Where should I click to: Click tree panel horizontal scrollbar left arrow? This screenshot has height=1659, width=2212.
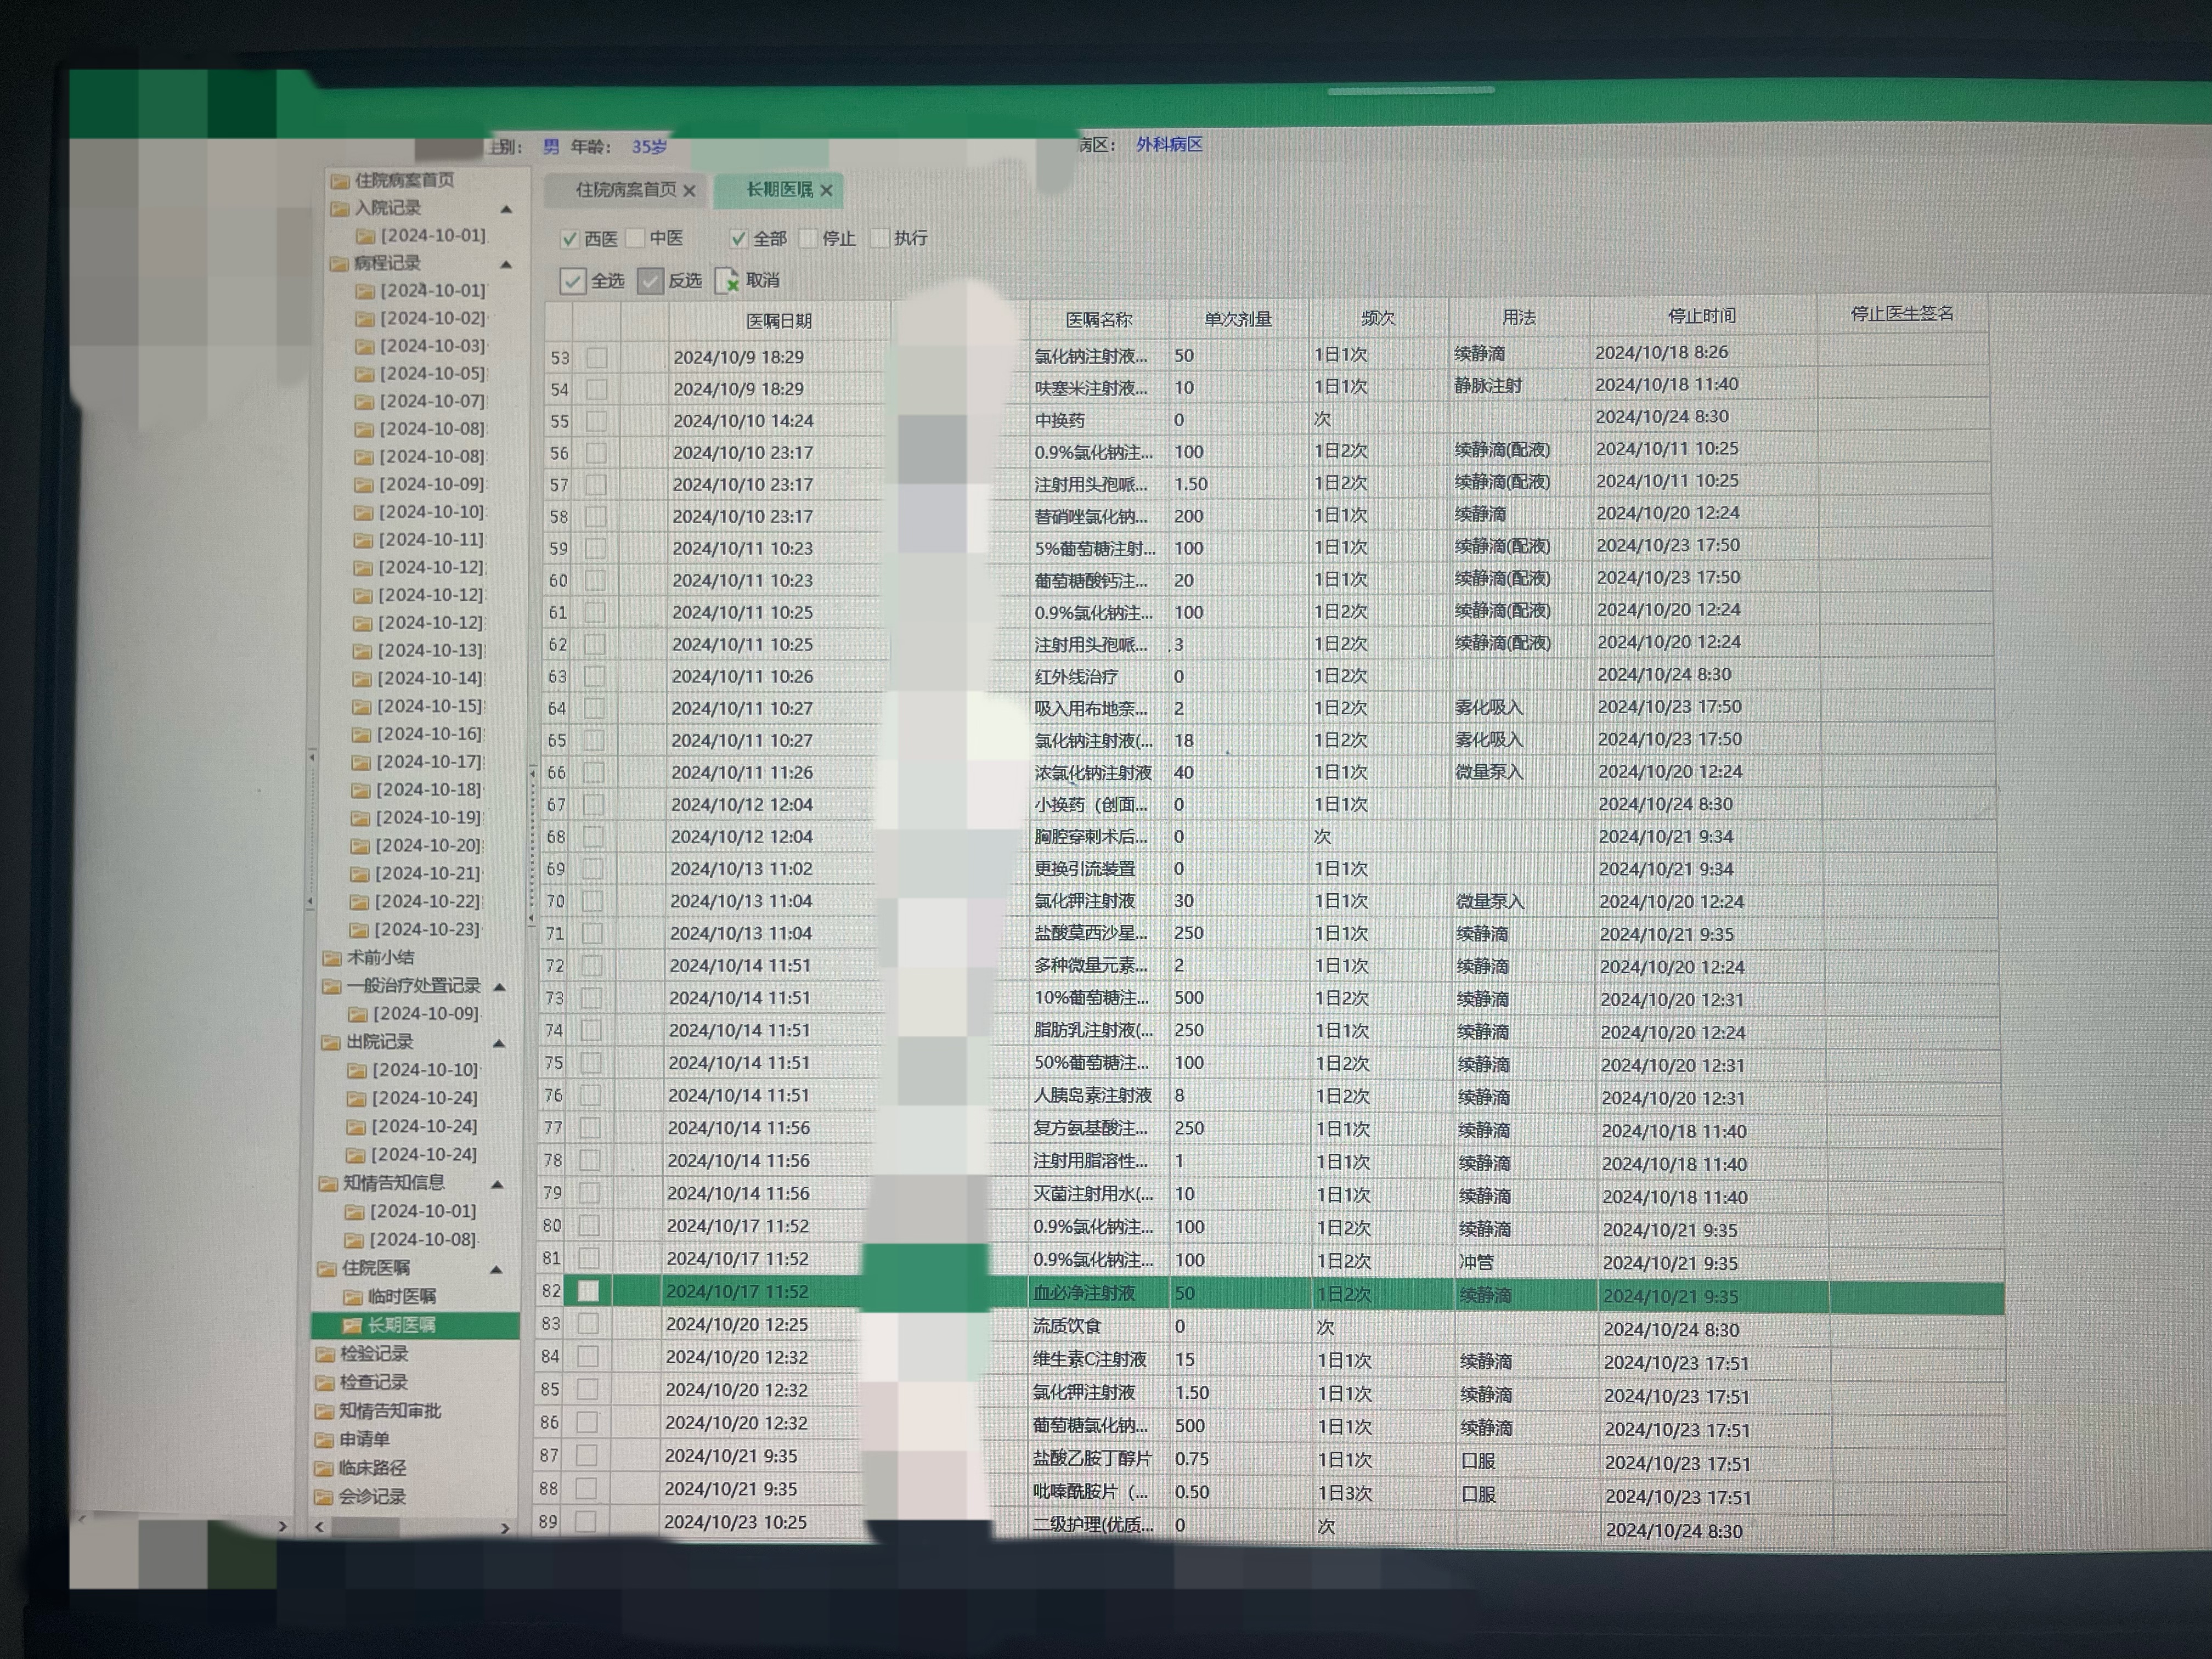[319, 1527]
